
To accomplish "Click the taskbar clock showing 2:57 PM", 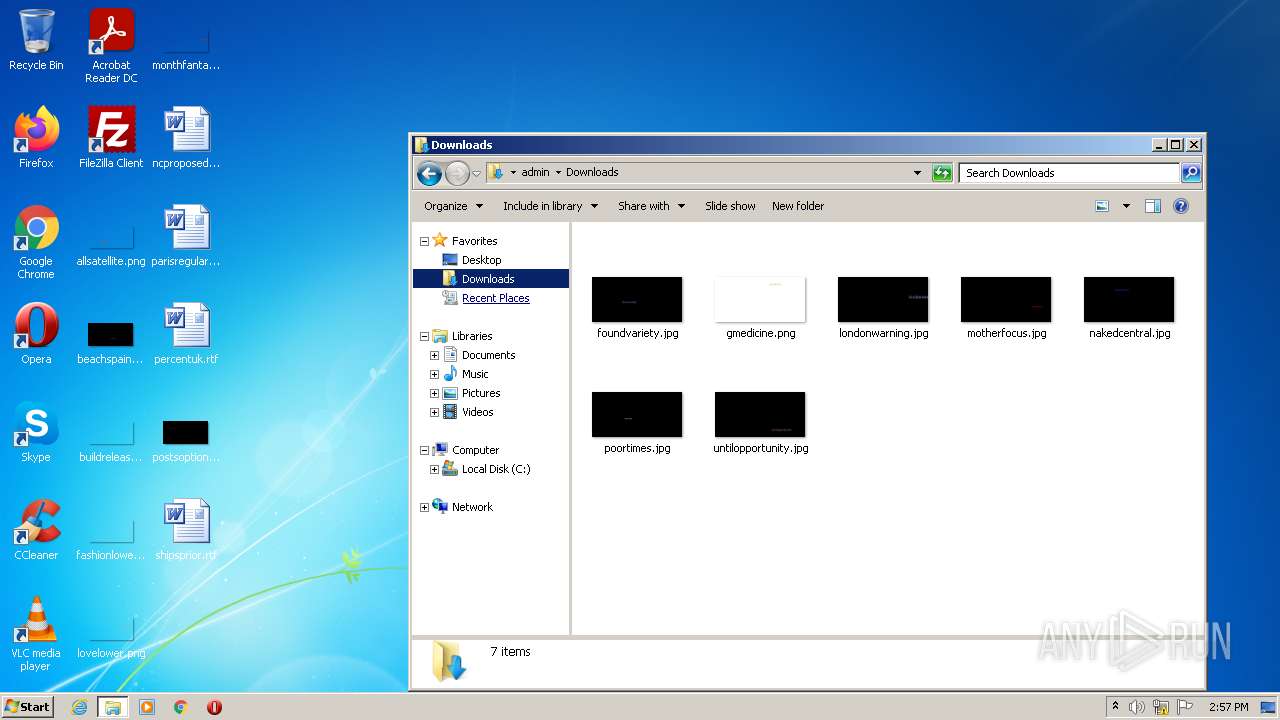I will 1228,707.
